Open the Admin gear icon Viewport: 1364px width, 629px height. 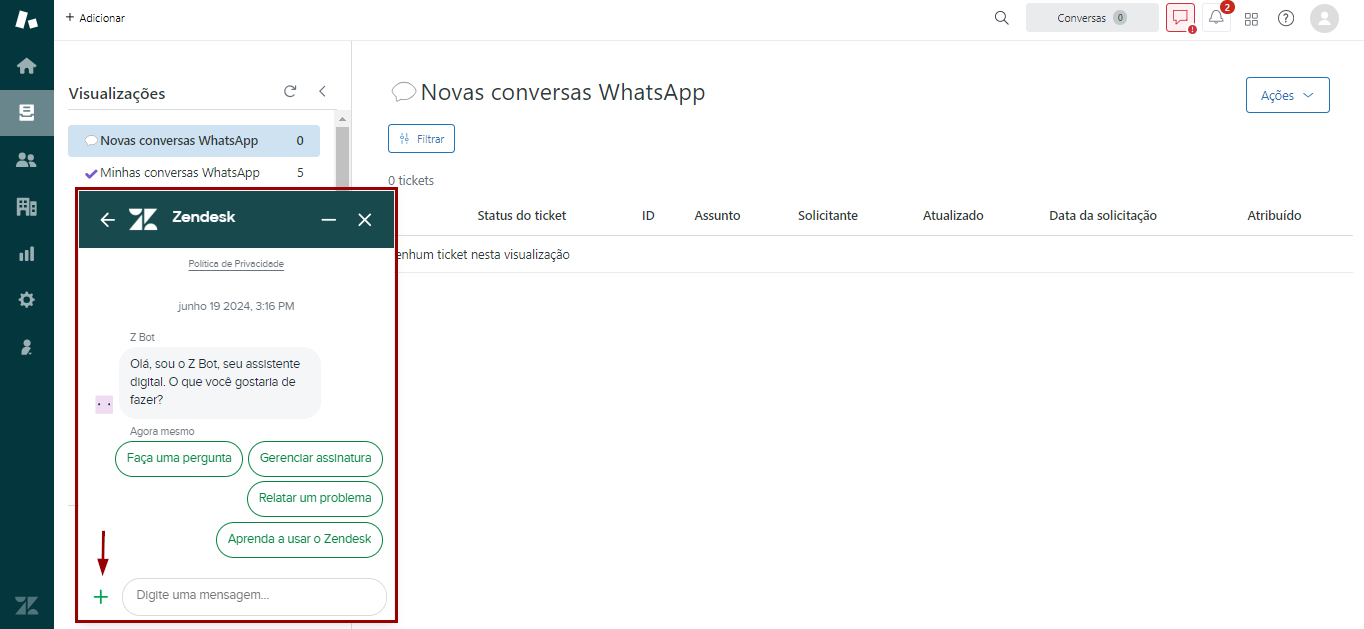point(27,300)
